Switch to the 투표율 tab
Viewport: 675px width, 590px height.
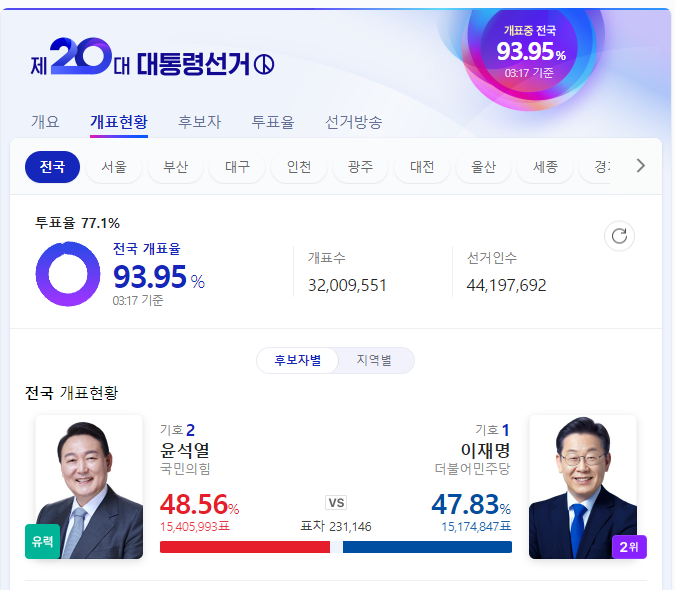(273, 122)
